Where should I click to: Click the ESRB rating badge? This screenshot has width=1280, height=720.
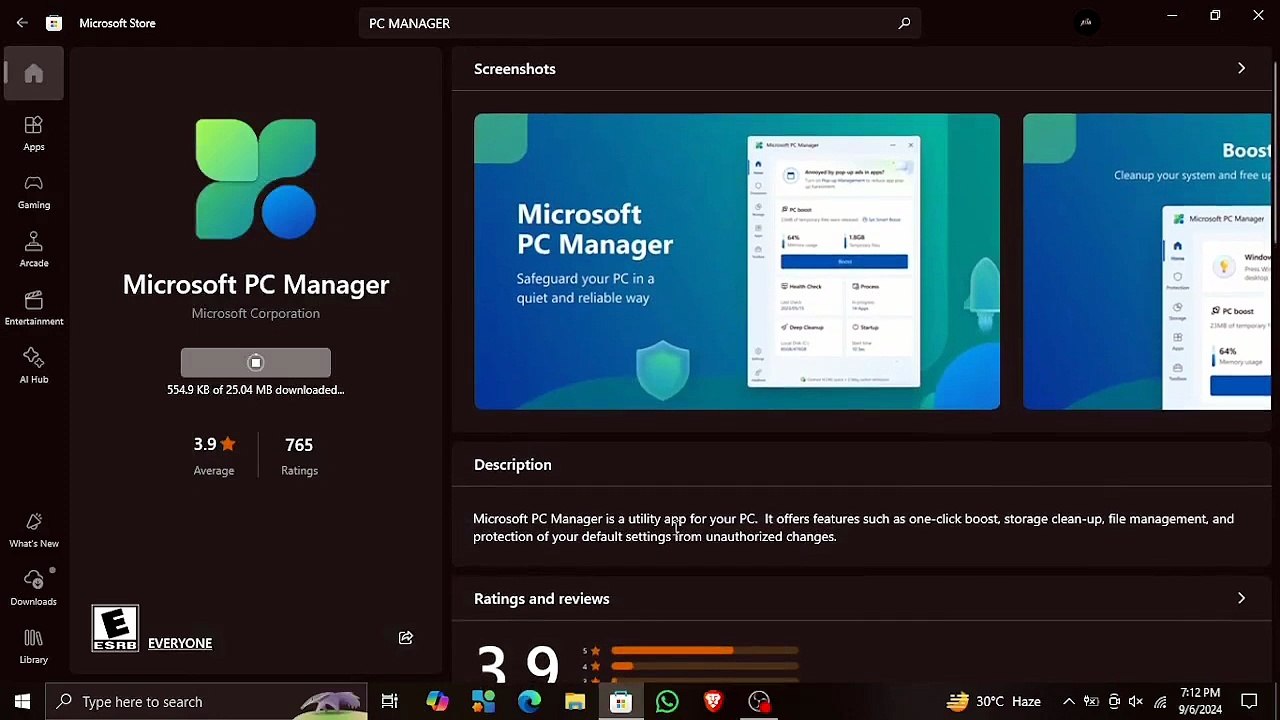(115, 628)
